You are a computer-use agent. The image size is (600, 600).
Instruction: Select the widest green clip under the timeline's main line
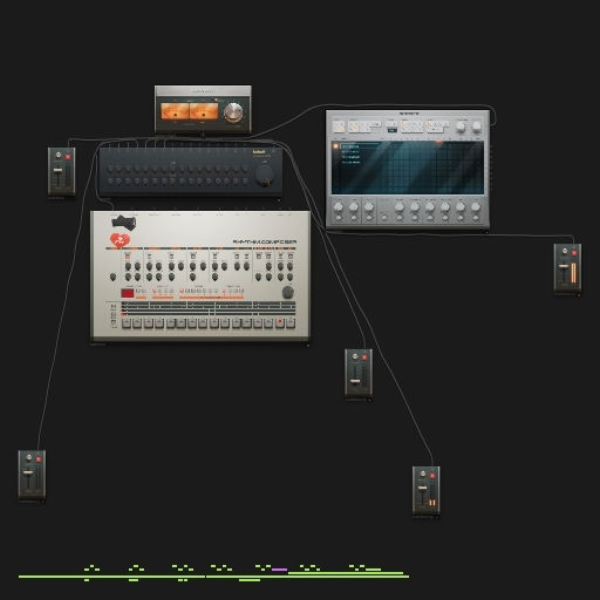click(x=249, y=580)
